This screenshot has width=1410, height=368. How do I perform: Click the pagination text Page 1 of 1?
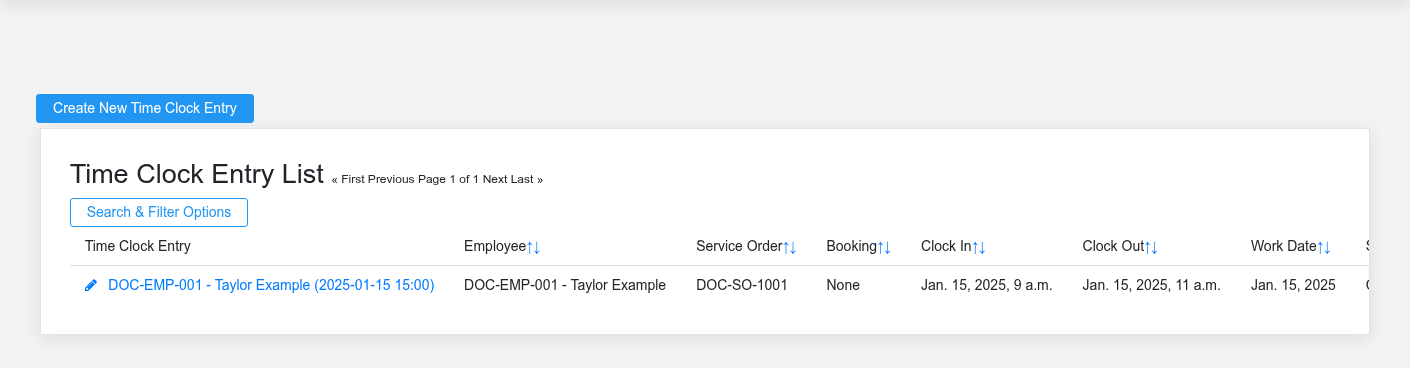(x=449, y=179)
